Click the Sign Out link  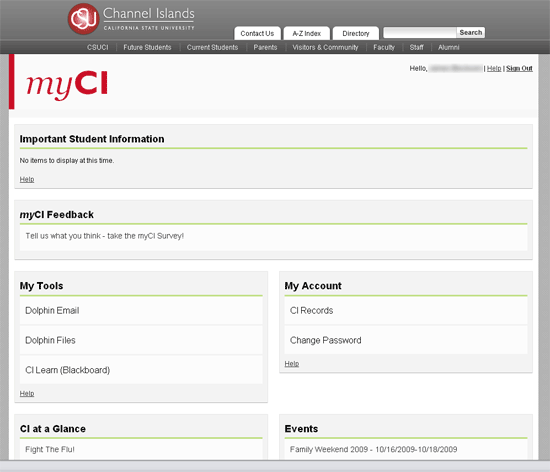click(x=519, y=68)
